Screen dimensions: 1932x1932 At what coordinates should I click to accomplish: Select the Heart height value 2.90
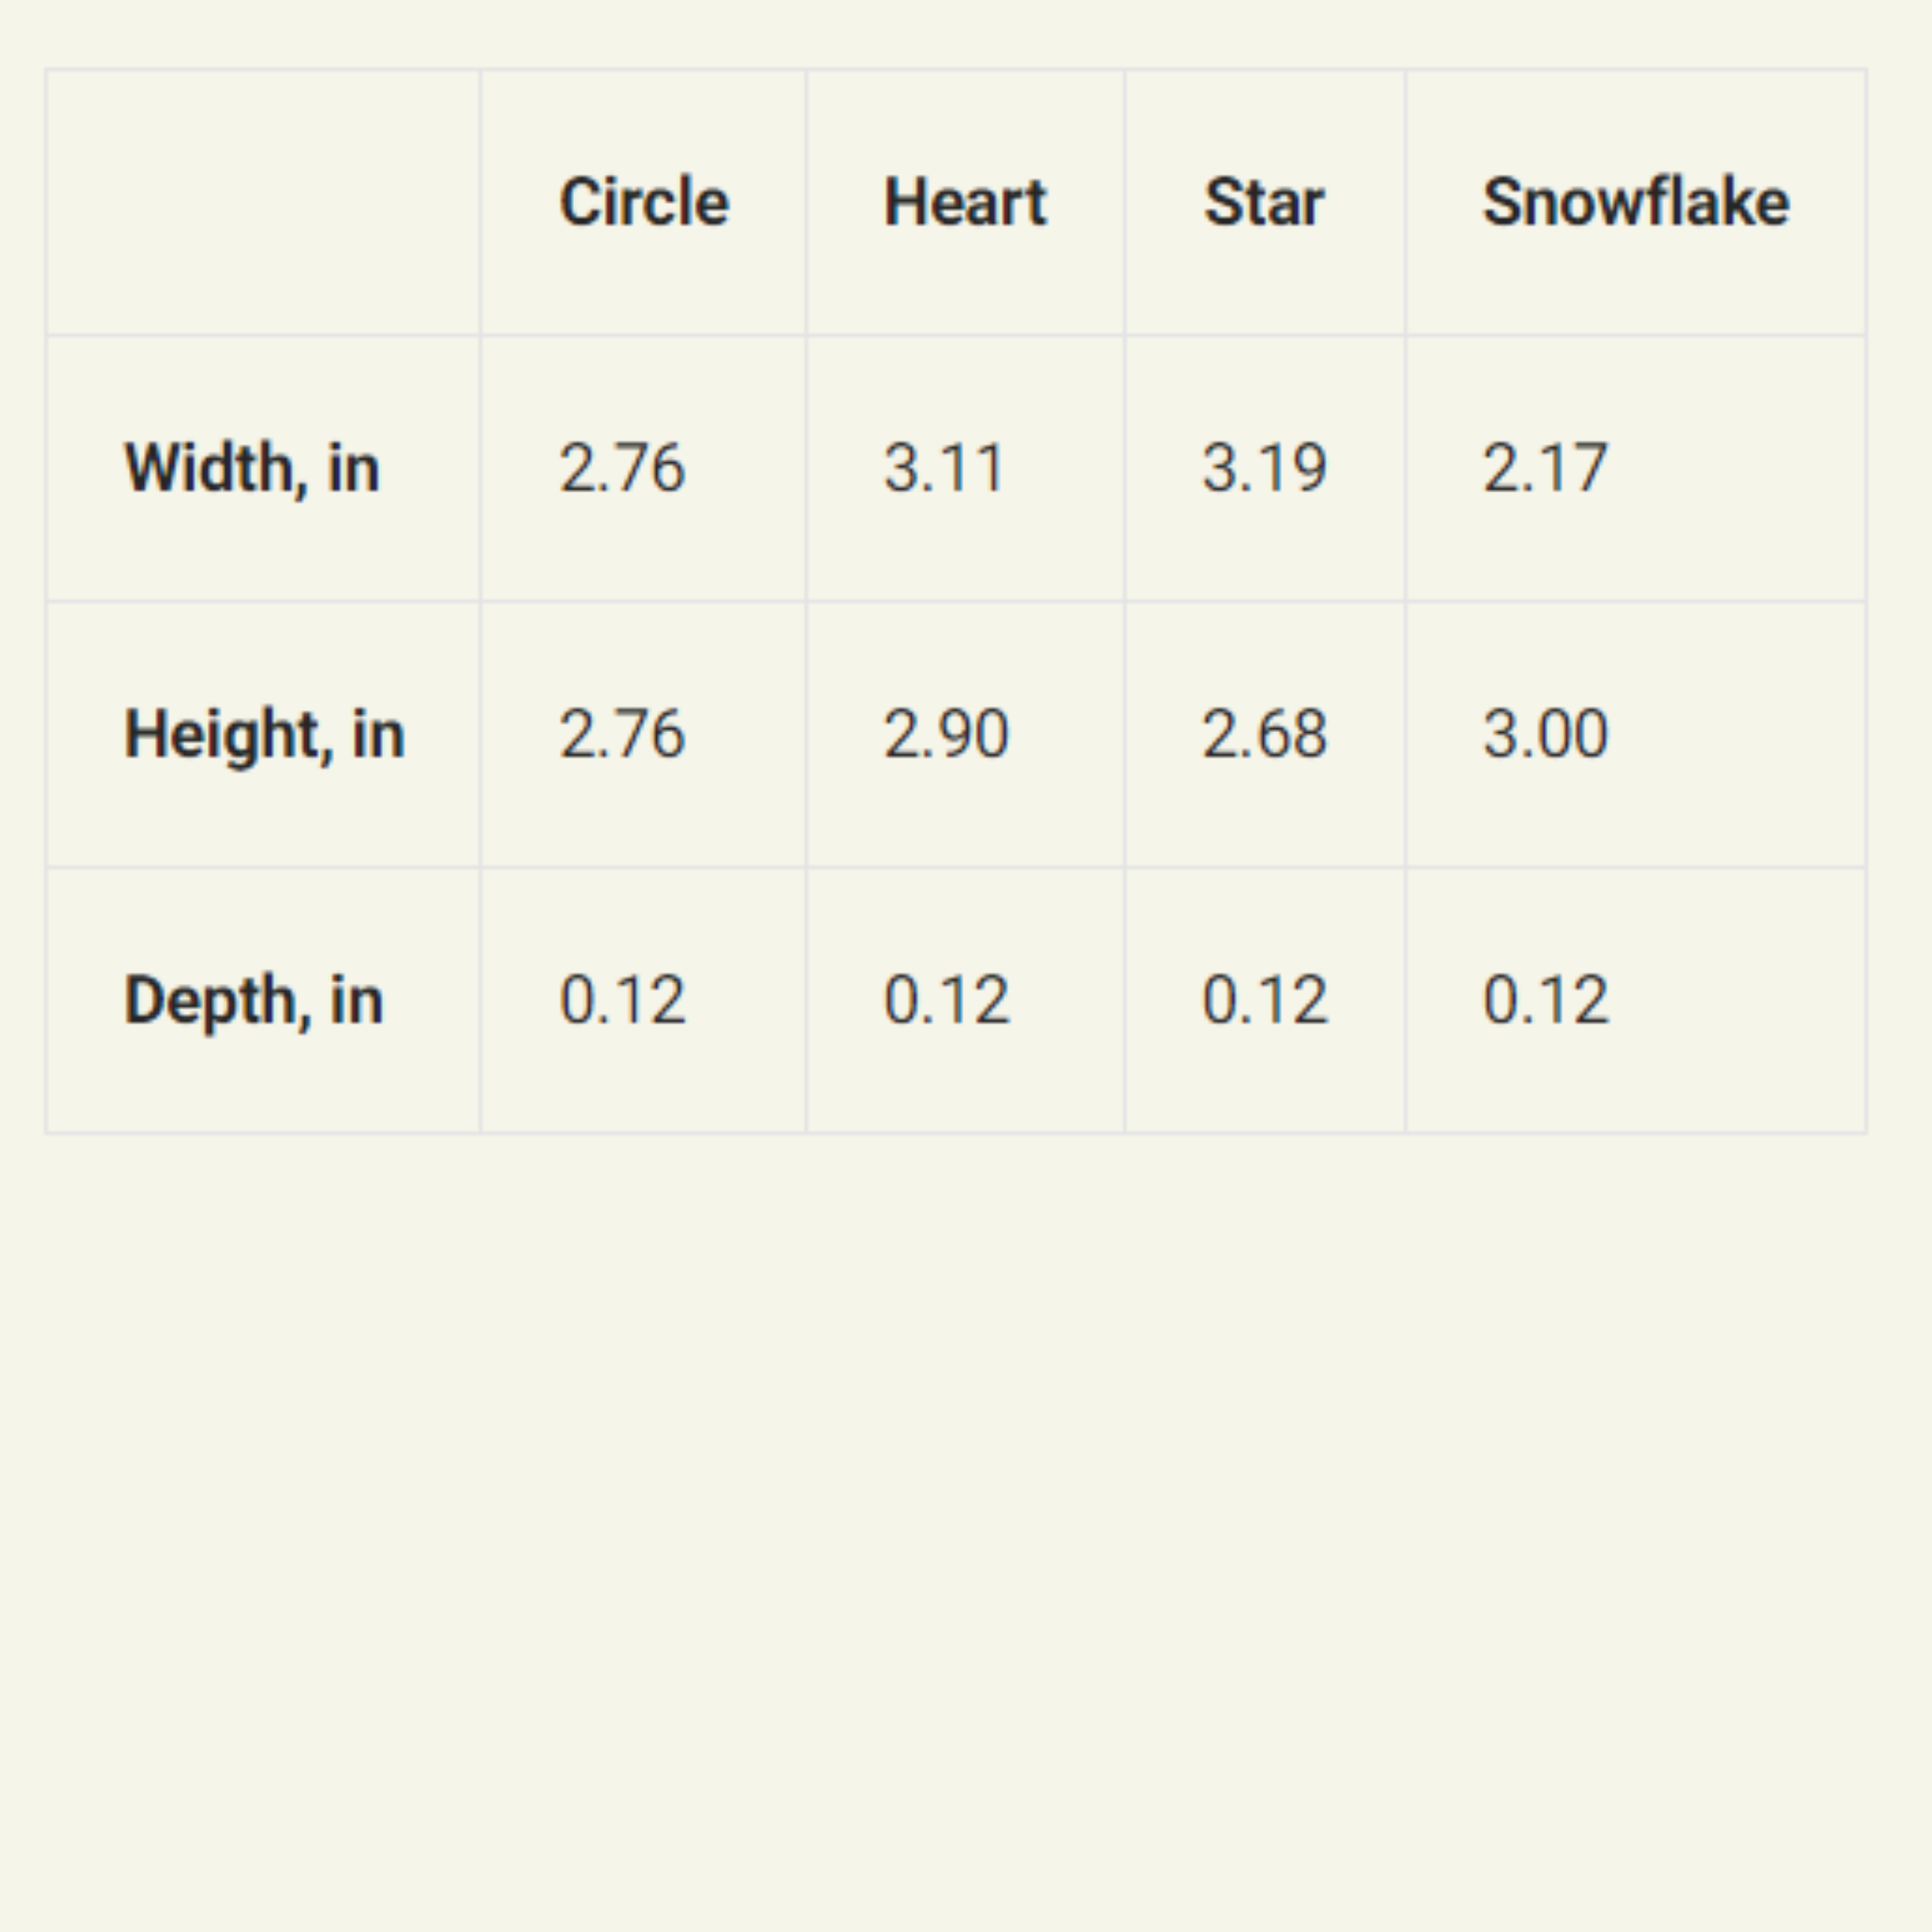(946, 734)
